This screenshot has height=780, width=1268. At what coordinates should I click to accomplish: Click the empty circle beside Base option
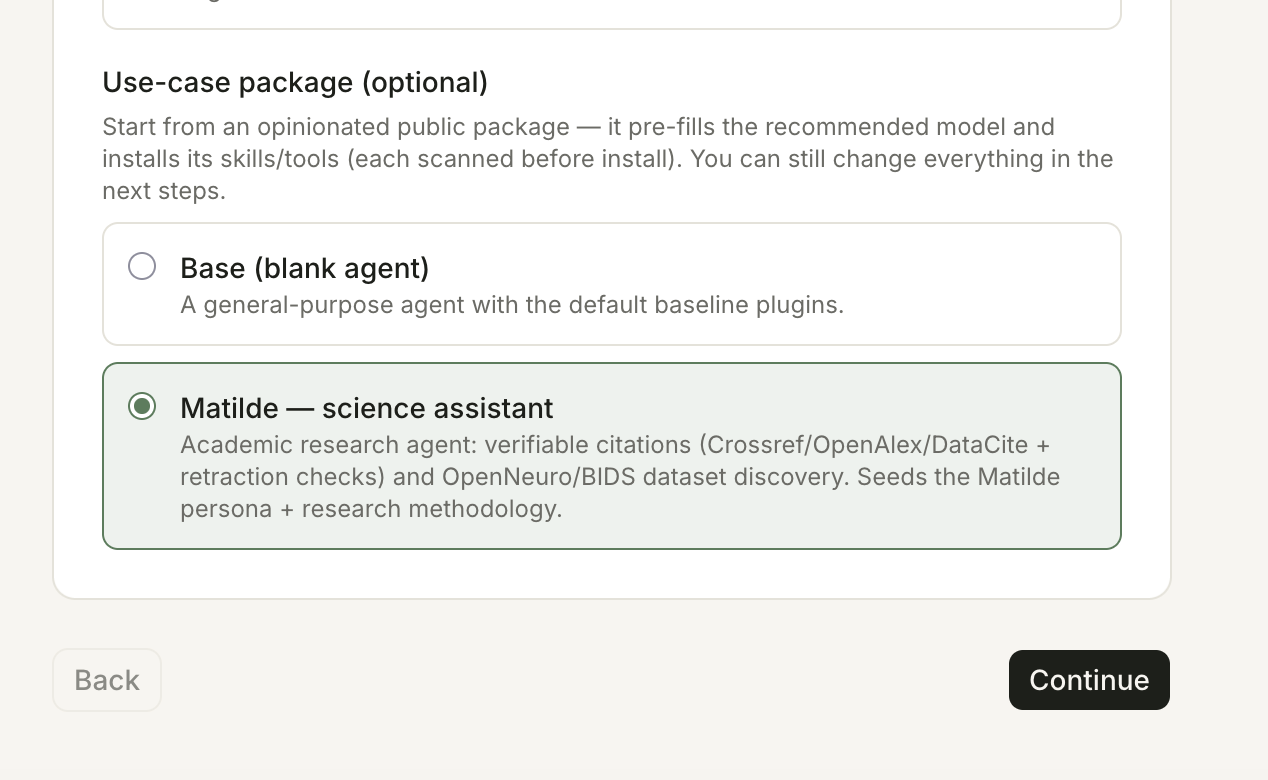coord(142,266)
